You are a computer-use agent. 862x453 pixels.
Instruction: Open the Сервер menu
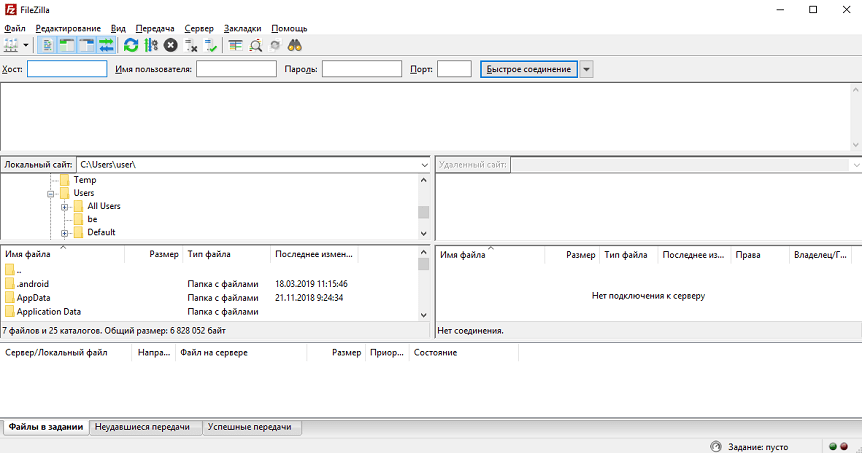click(199, 28)
